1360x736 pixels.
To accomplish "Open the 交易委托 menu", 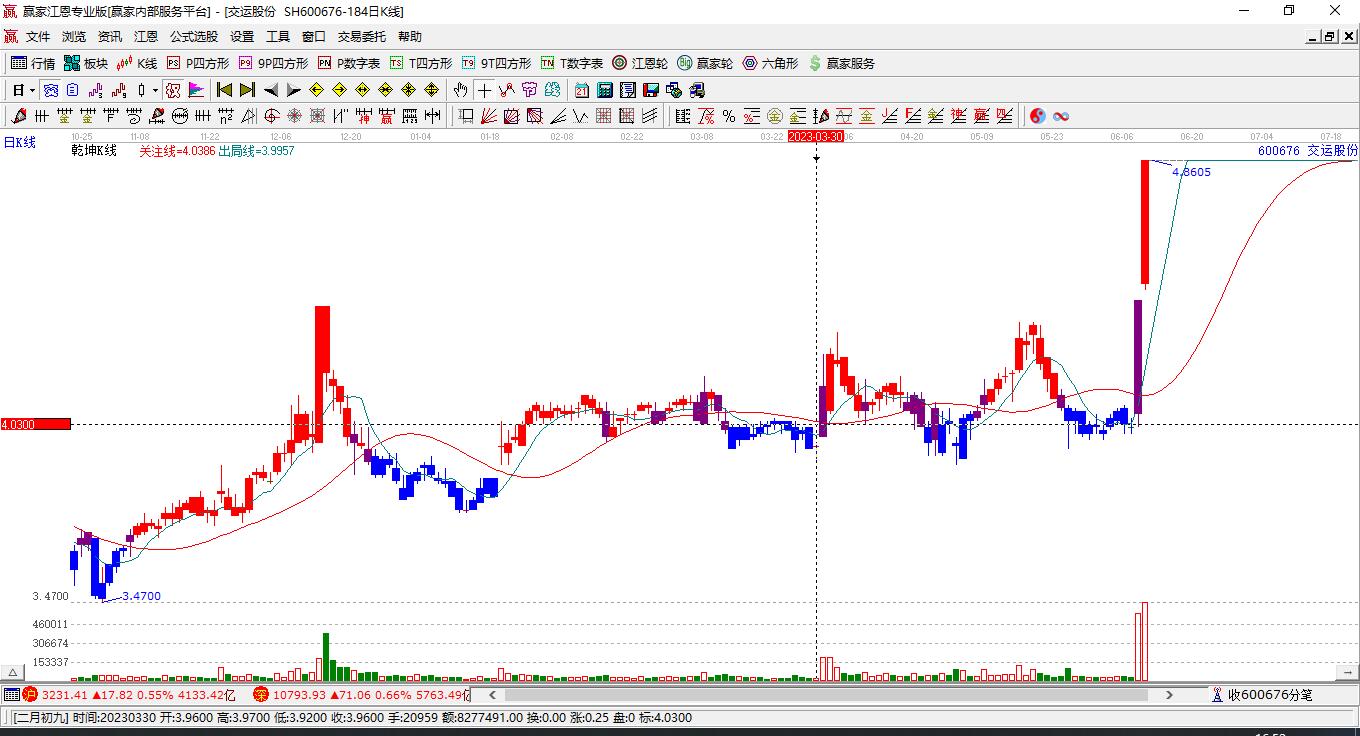I will click(x=362, y=36).
